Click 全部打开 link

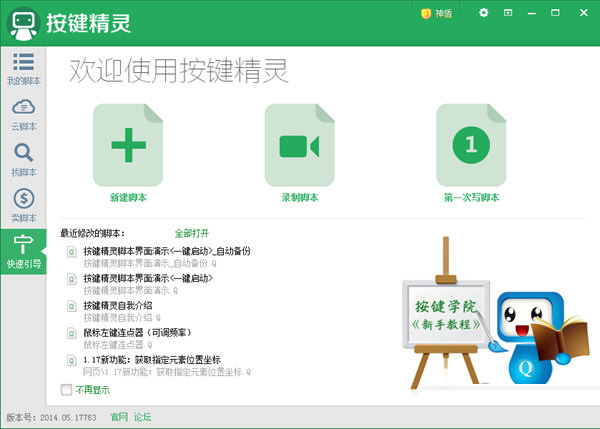click(x=192, y=233)
